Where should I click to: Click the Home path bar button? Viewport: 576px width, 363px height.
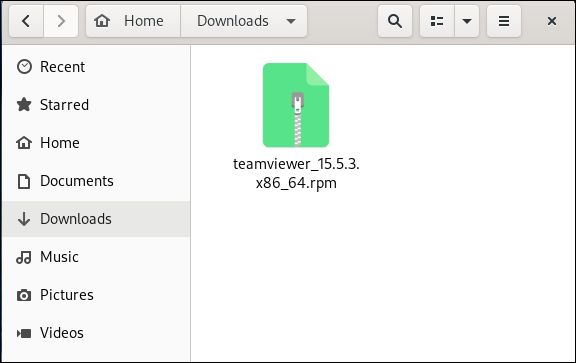pyautogui.click(x=133, y=21)
